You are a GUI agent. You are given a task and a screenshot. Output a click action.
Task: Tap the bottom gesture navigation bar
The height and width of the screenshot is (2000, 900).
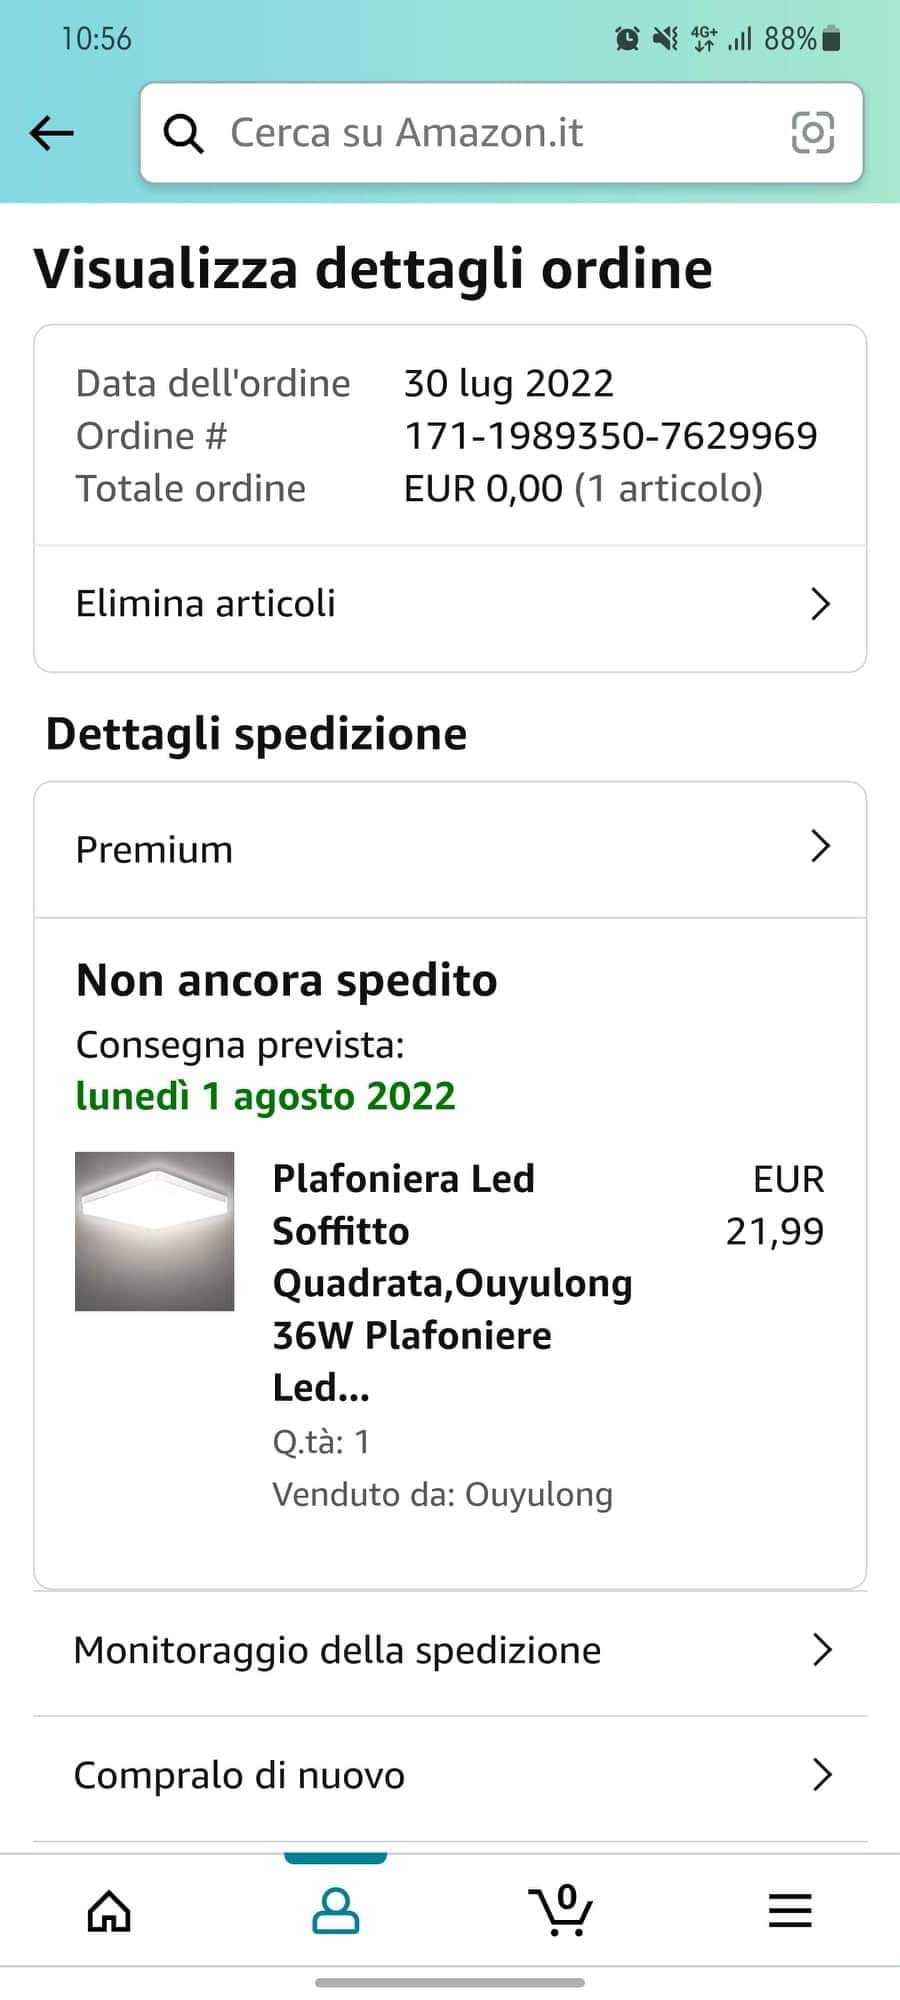[450, 1982]
